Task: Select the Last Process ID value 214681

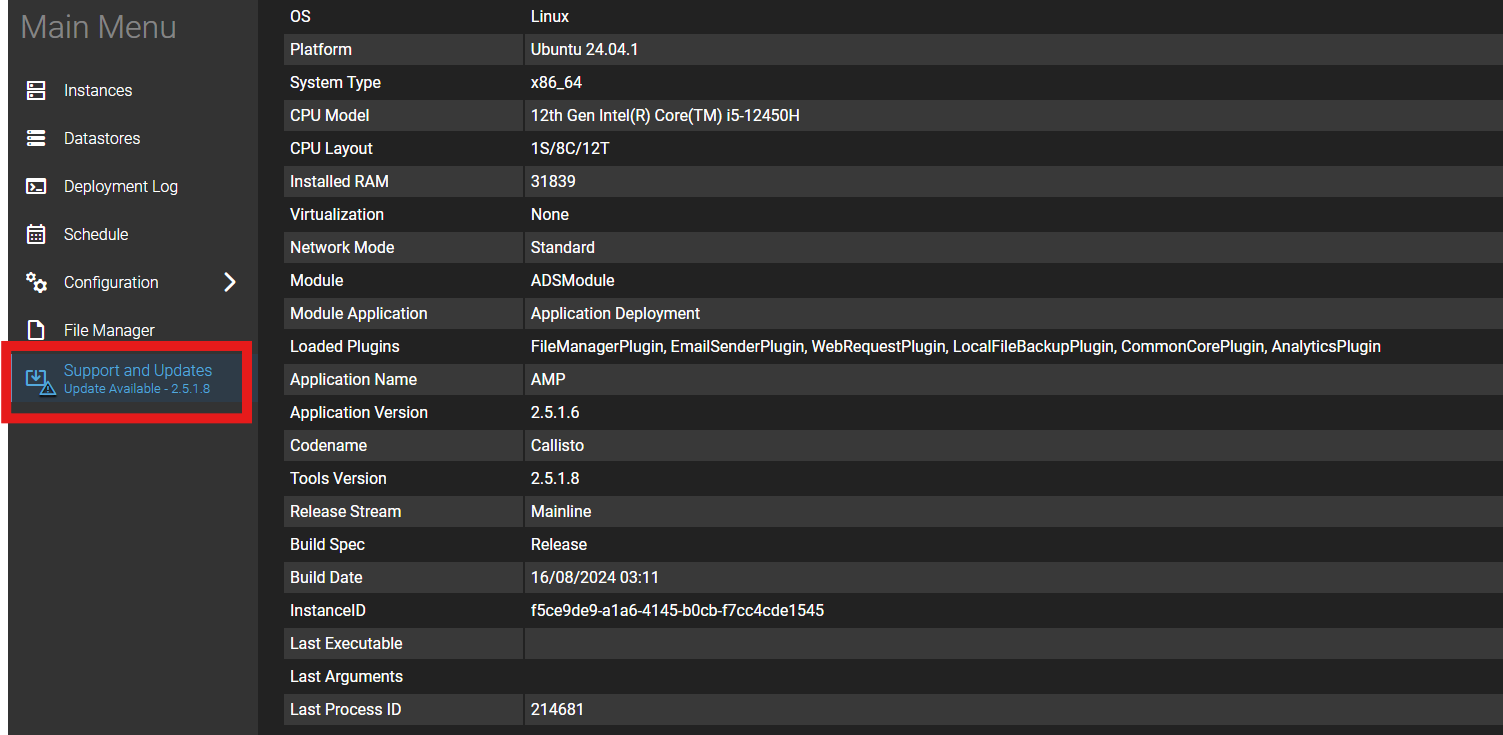Action: 557,710
